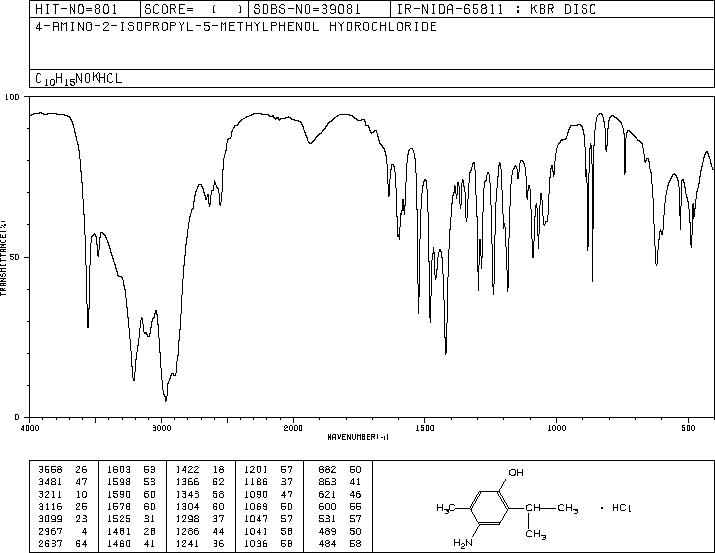This screenshot has width=715, height=553.
Task: Click the benzene ring of the structure
Action: pyautogui.click(x=490, y=507)
